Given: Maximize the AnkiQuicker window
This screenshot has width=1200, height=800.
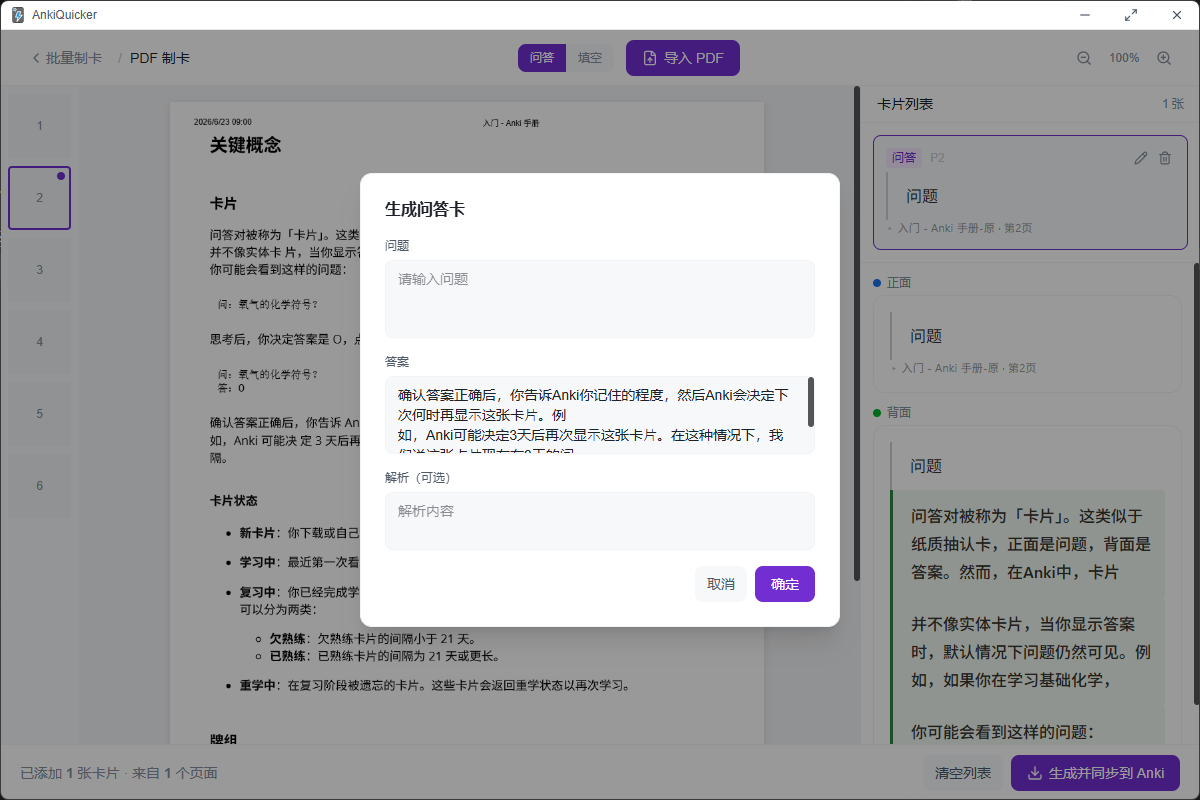Looking at the screenshot, I should (1131, 15).
